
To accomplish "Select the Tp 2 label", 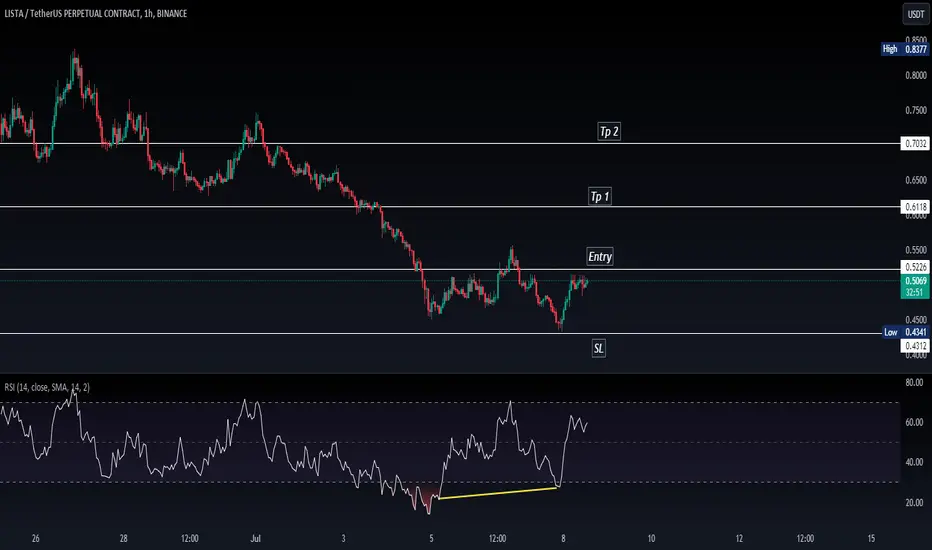I will [609, 131].
